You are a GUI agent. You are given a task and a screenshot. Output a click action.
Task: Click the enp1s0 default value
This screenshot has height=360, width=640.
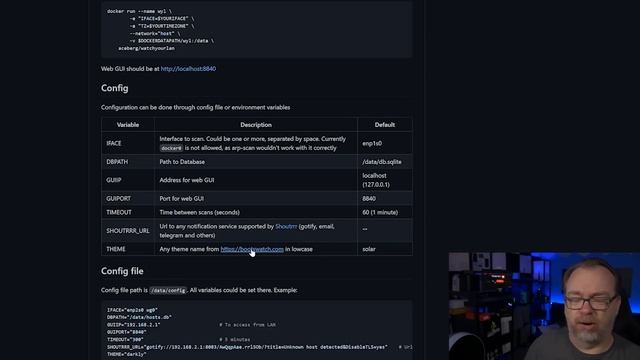tap(372, 143)
